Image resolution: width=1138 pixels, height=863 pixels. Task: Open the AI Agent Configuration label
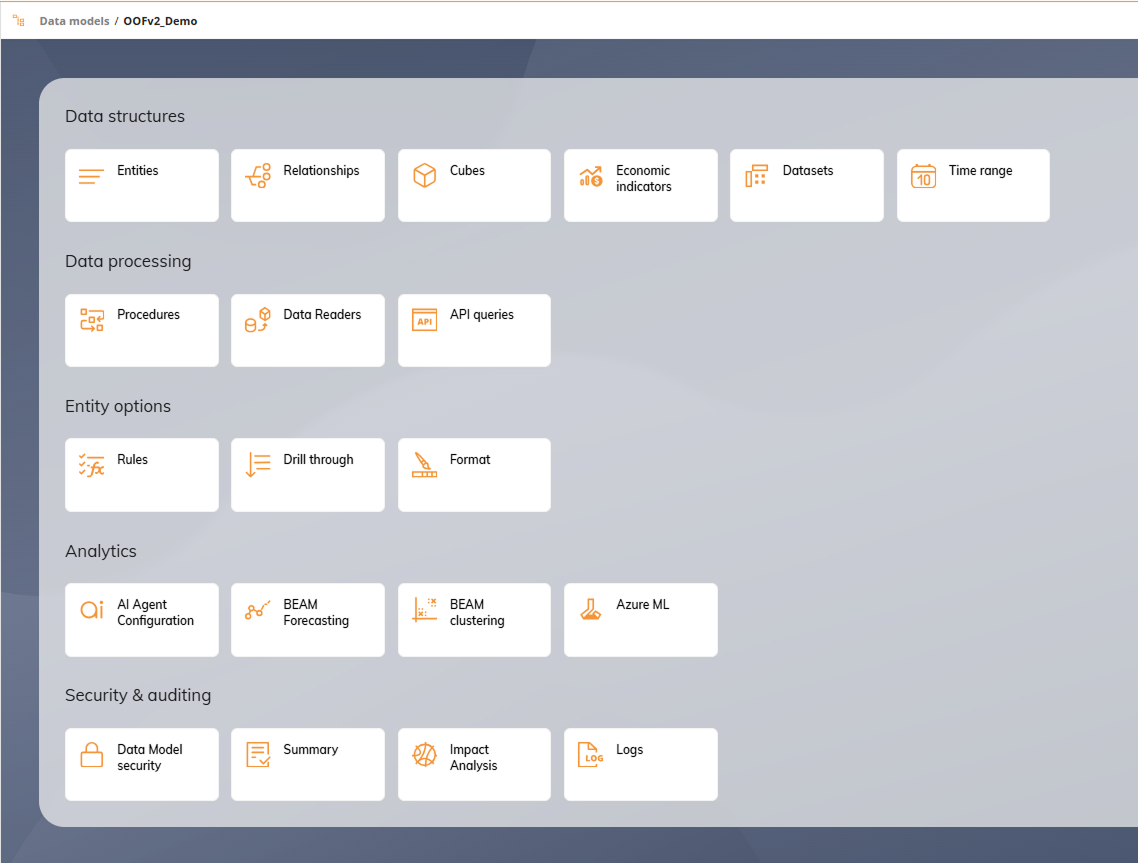155,613
